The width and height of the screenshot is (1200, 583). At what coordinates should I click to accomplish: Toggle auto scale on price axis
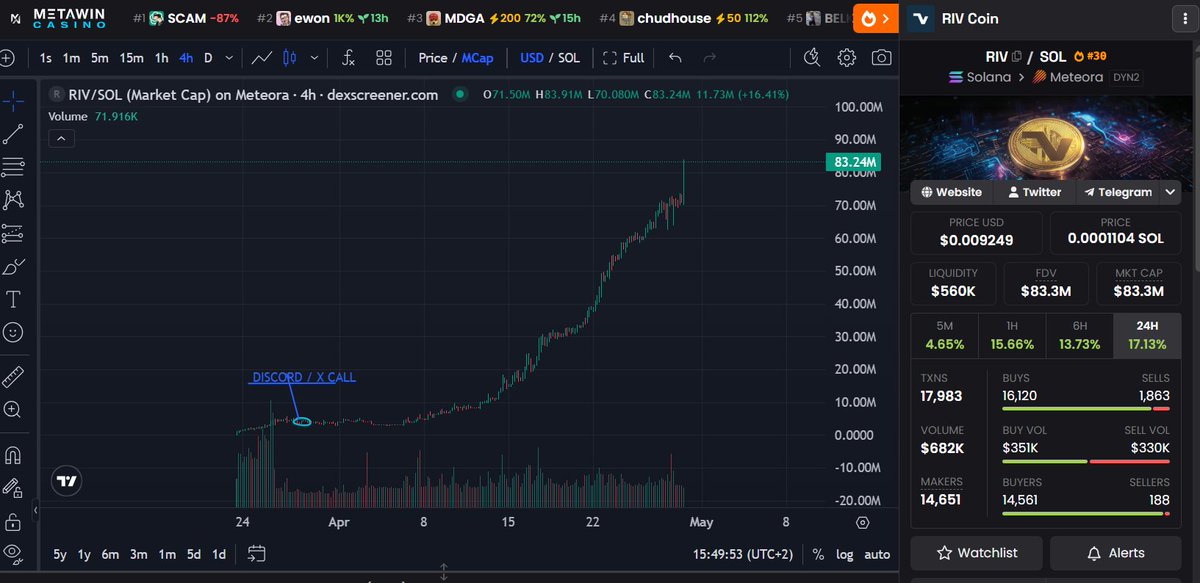pos(877,554)
